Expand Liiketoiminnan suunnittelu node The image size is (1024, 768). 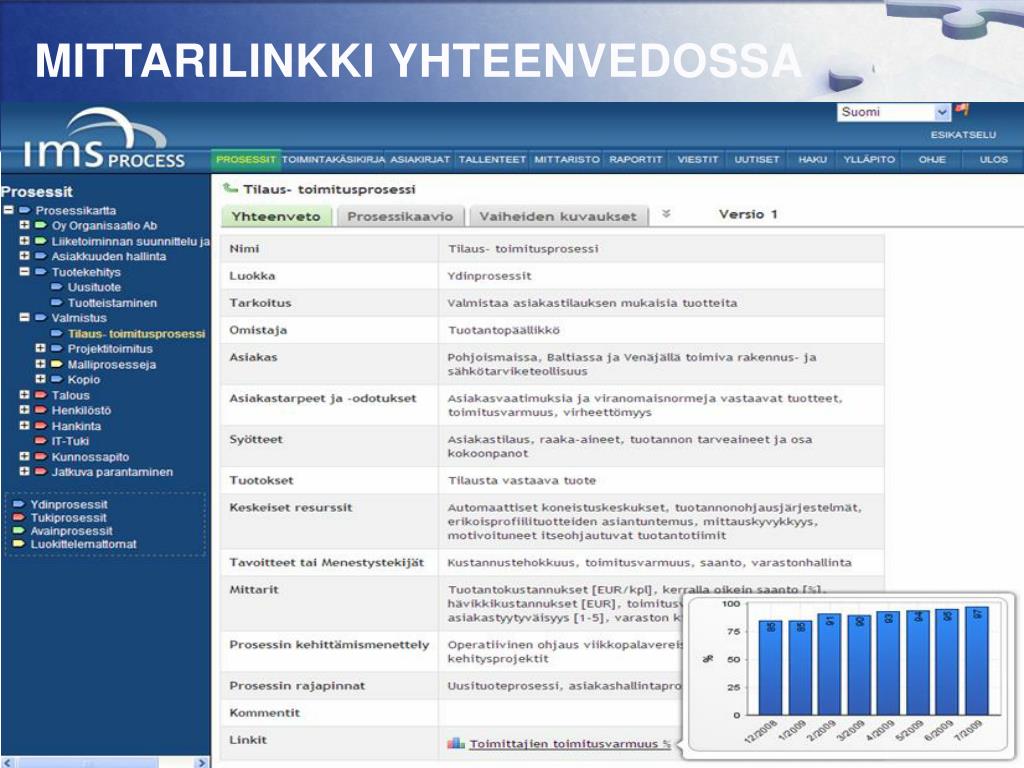[25, 240]
